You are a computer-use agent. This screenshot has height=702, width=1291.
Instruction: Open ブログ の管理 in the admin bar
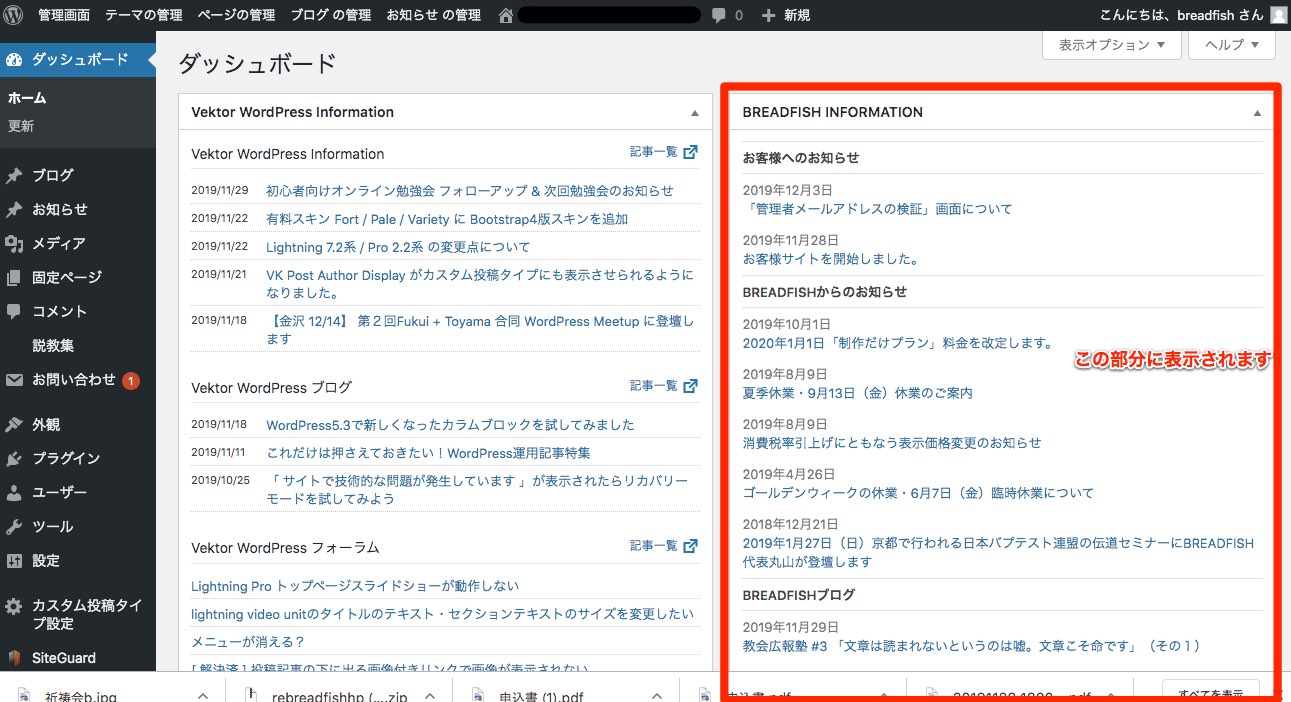(x=331, y=15)
